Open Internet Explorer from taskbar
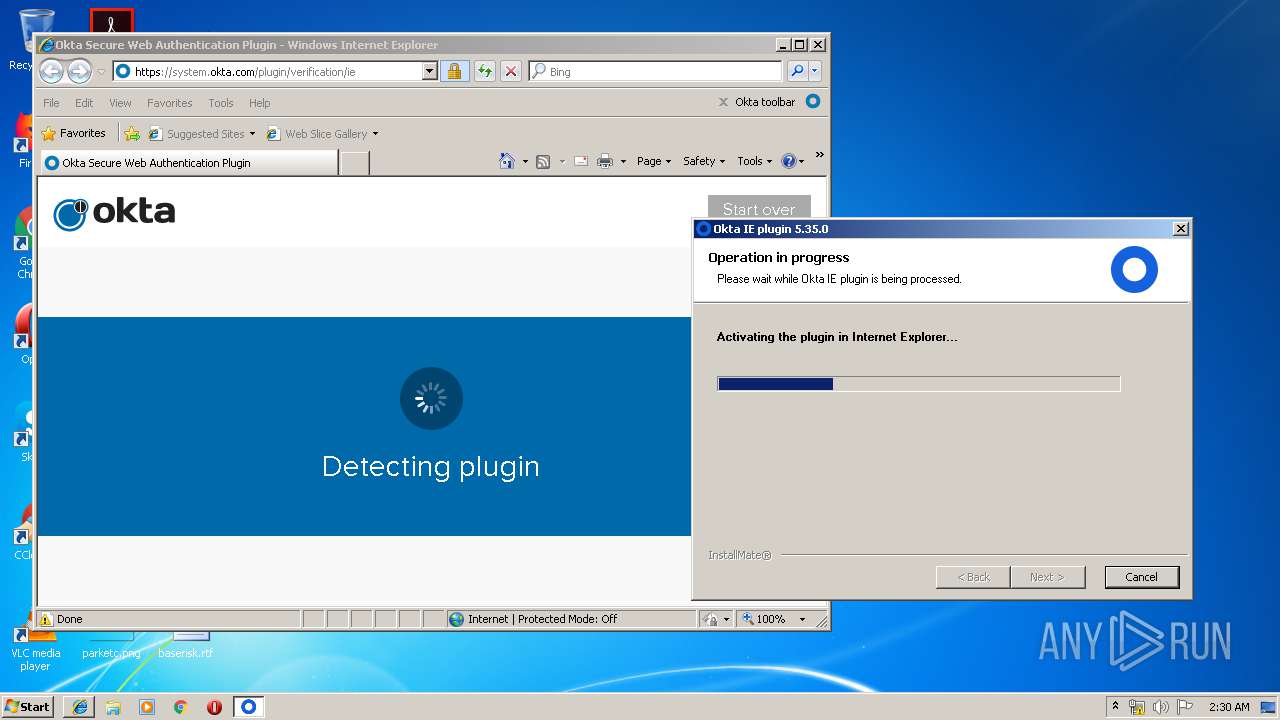Image resolution: width=1280 pixels, height=720 pixels. pyautogui.click(x=79, y=707)
